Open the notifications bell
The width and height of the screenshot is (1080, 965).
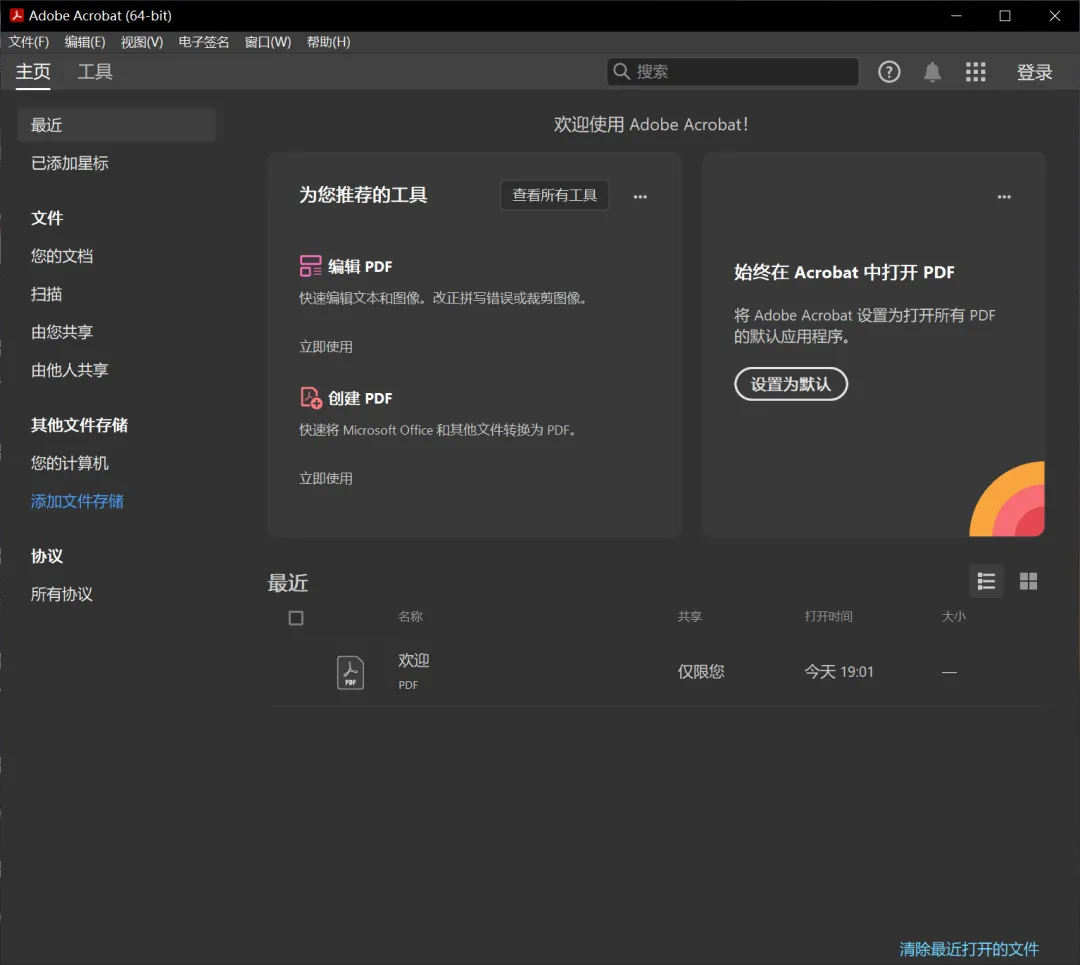pos(932,72)
